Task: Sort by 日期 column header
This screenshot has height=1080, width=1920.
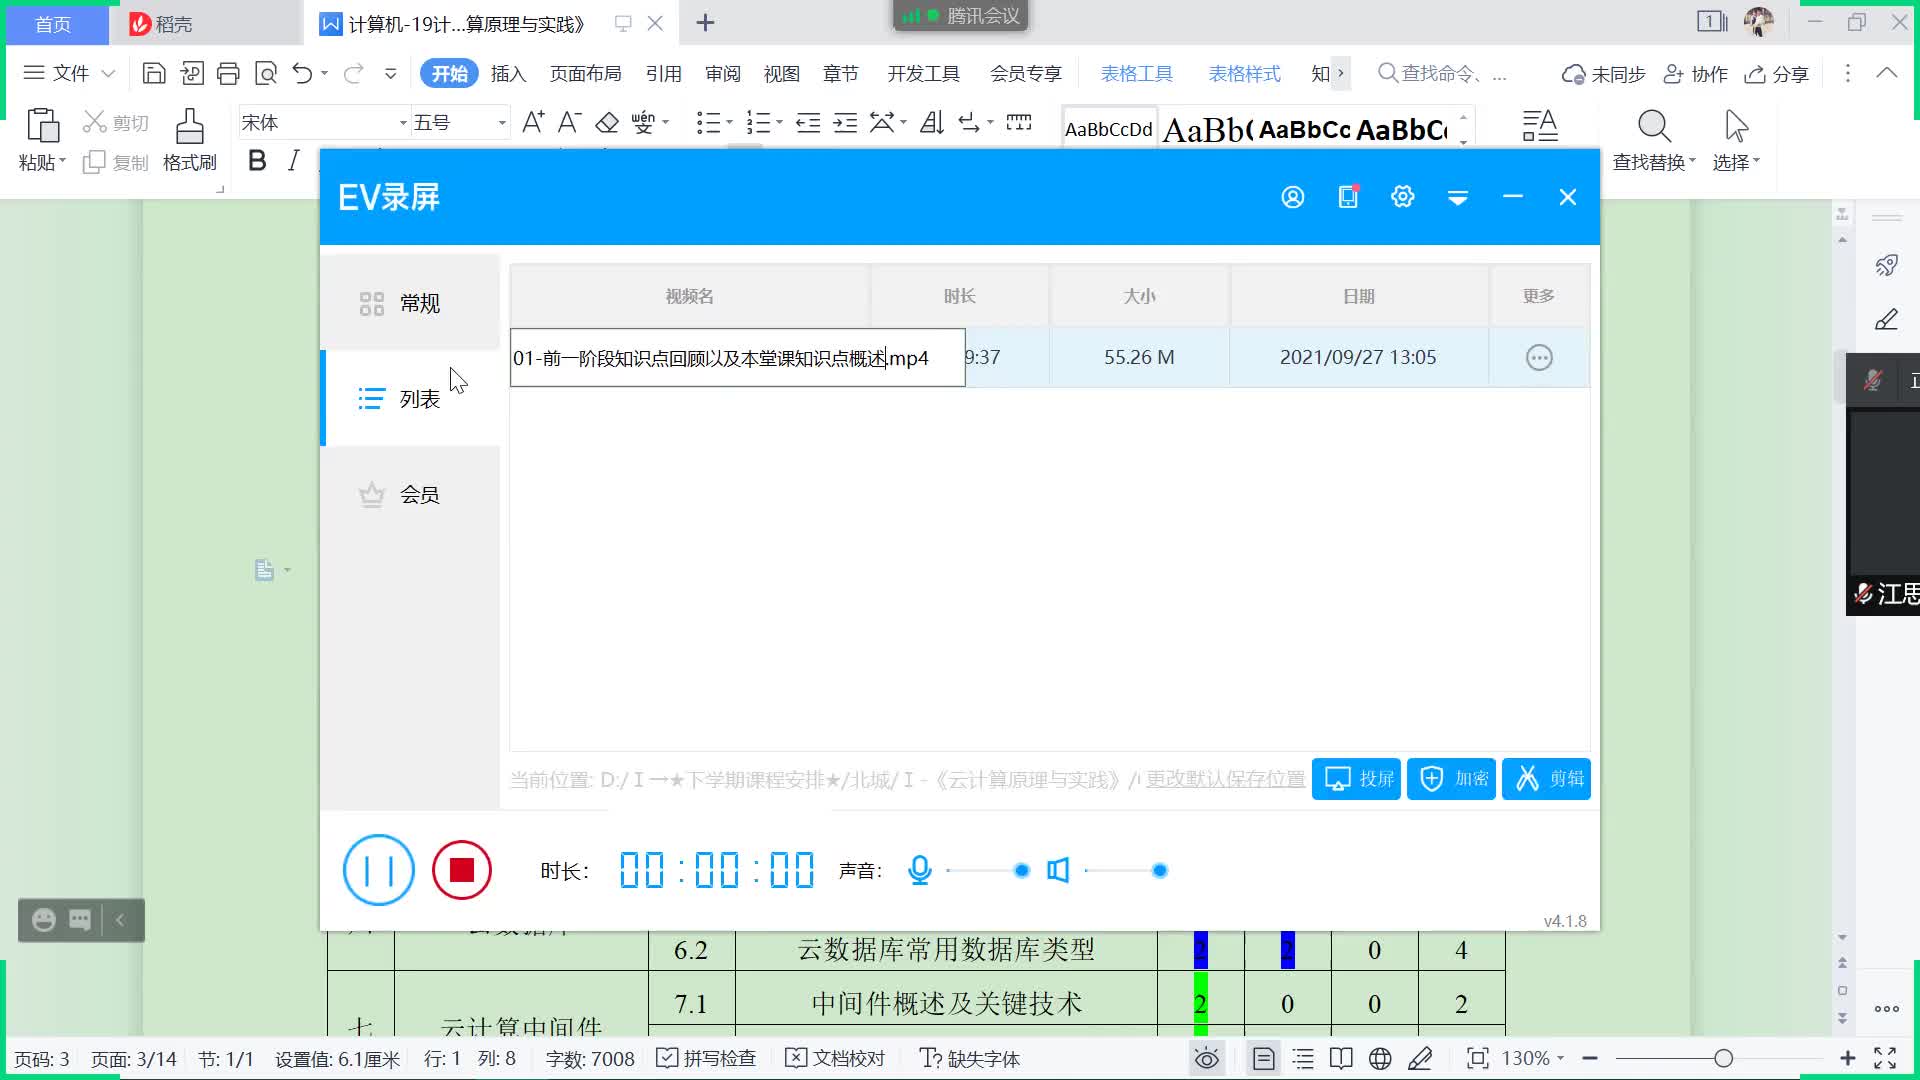Action: tap(1358, 296)
